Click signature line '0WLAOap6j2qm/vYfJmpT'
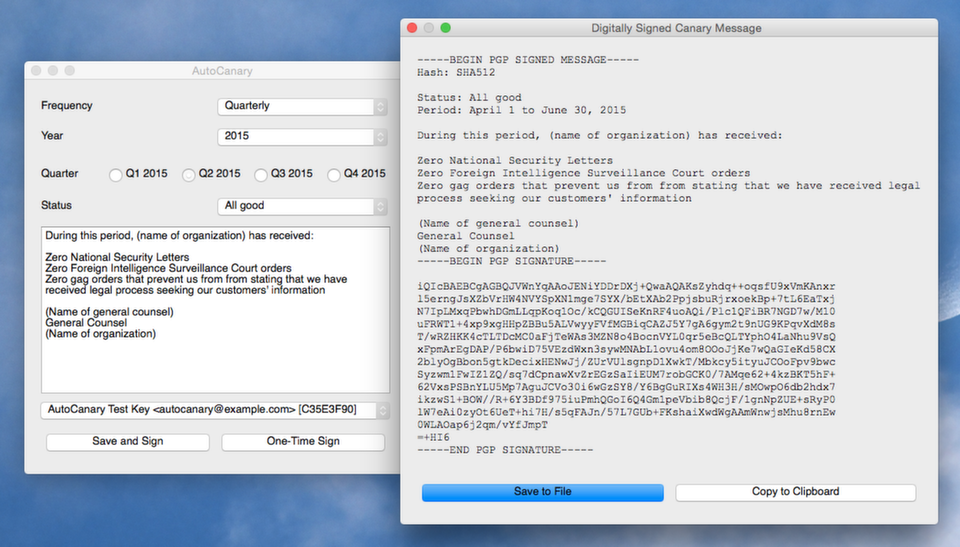Image resolution: width=960 pixels, height=547 pixels. click(x=482, y=424)
